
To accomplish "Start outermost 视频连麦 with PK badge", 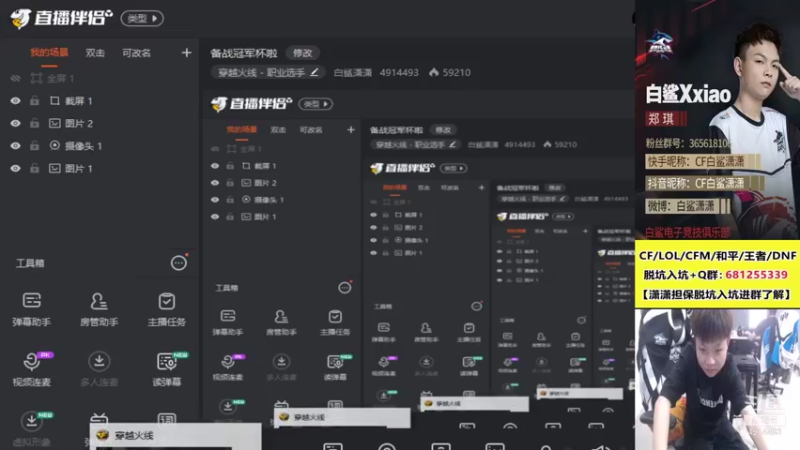I will 32,369.
